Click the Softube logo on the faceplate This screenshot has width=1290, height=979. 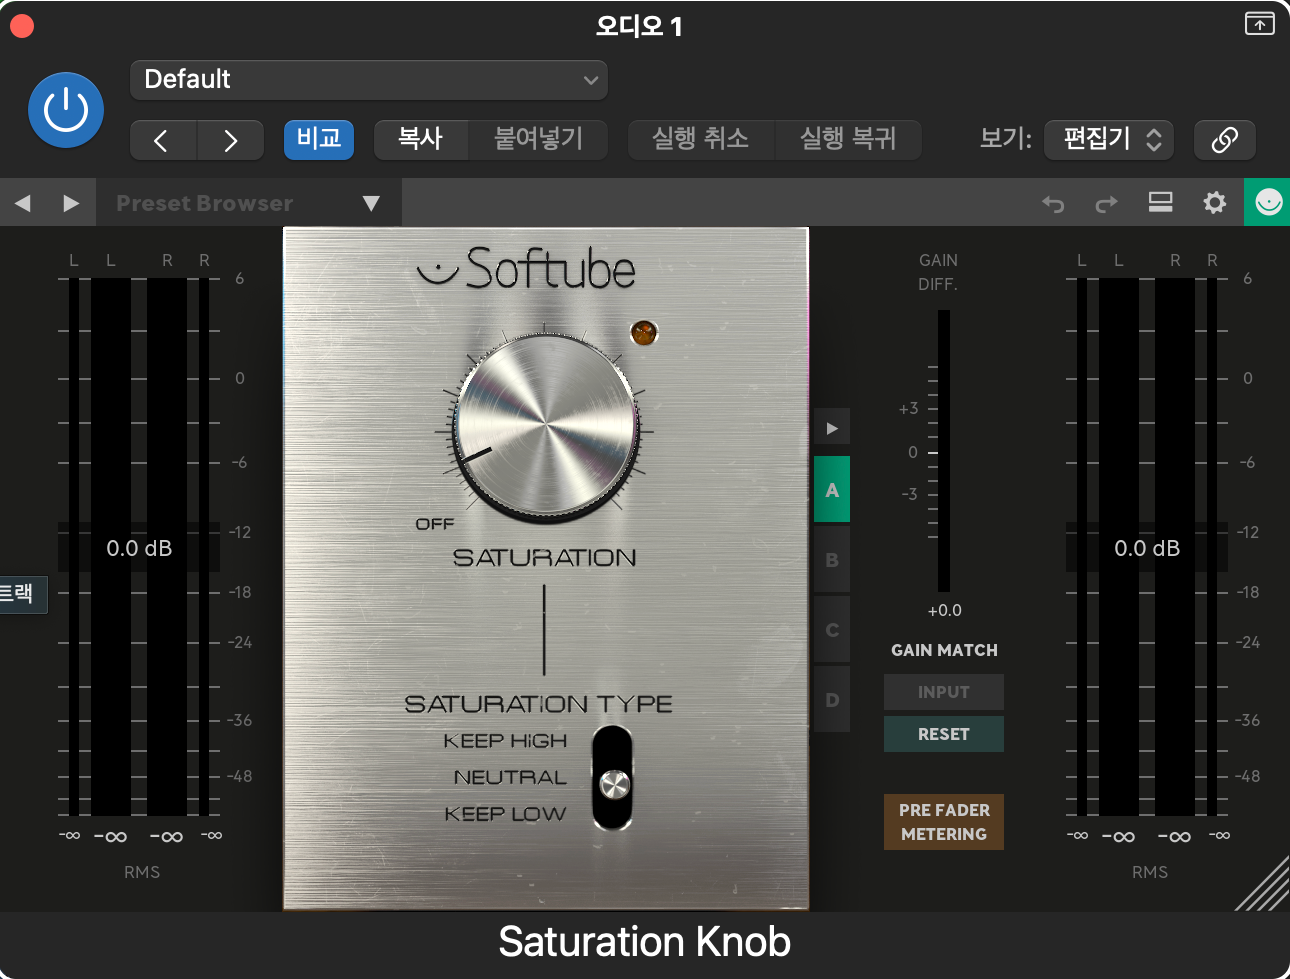pyautogui.click(x=526, y=268)
